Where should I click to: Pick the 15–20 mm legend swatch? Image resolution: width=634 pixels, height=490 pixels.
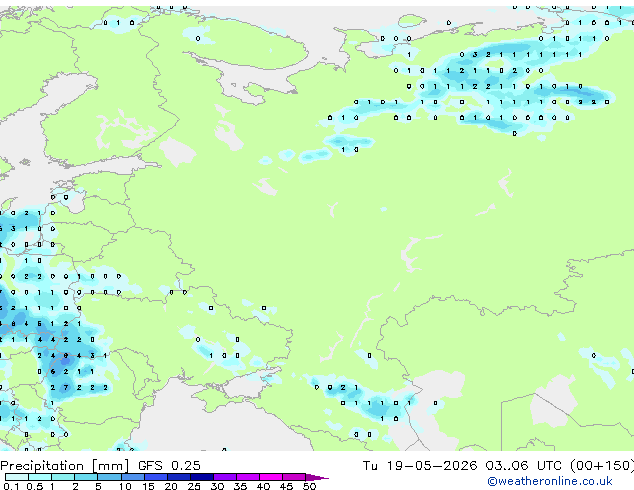coord(155,477)
